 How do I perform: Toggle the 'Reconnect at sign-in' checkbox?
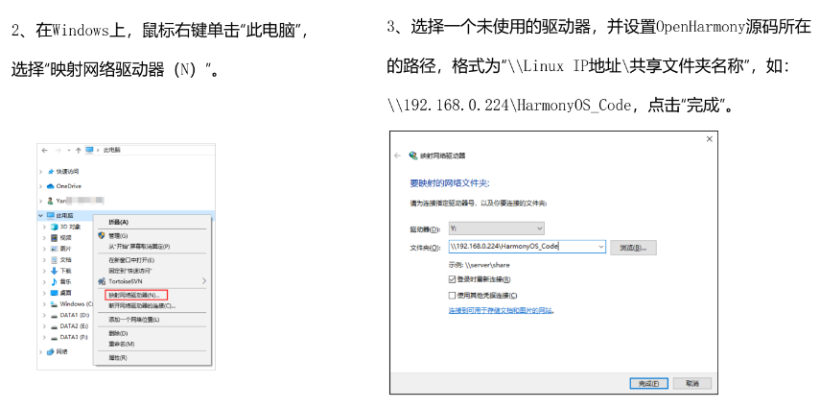[x=453, y=280]
